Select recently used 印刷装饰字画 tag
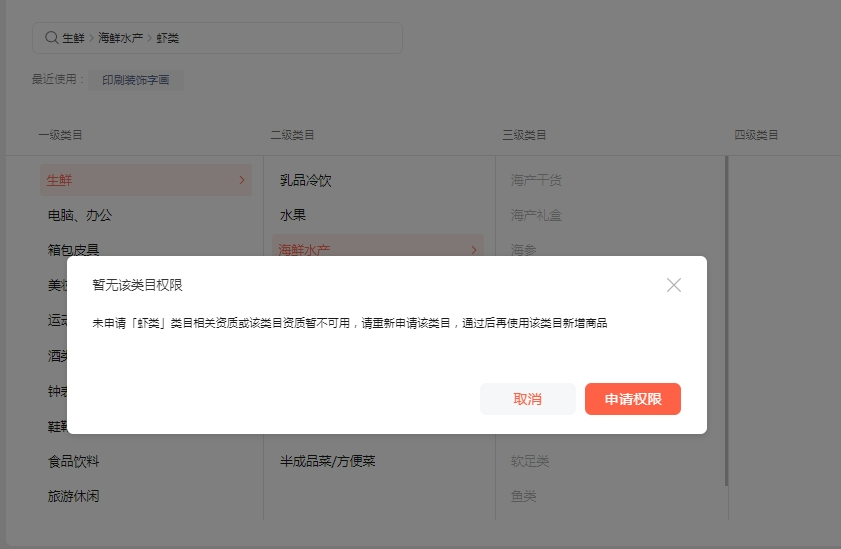The image size is (841, 549). (136, 80)
